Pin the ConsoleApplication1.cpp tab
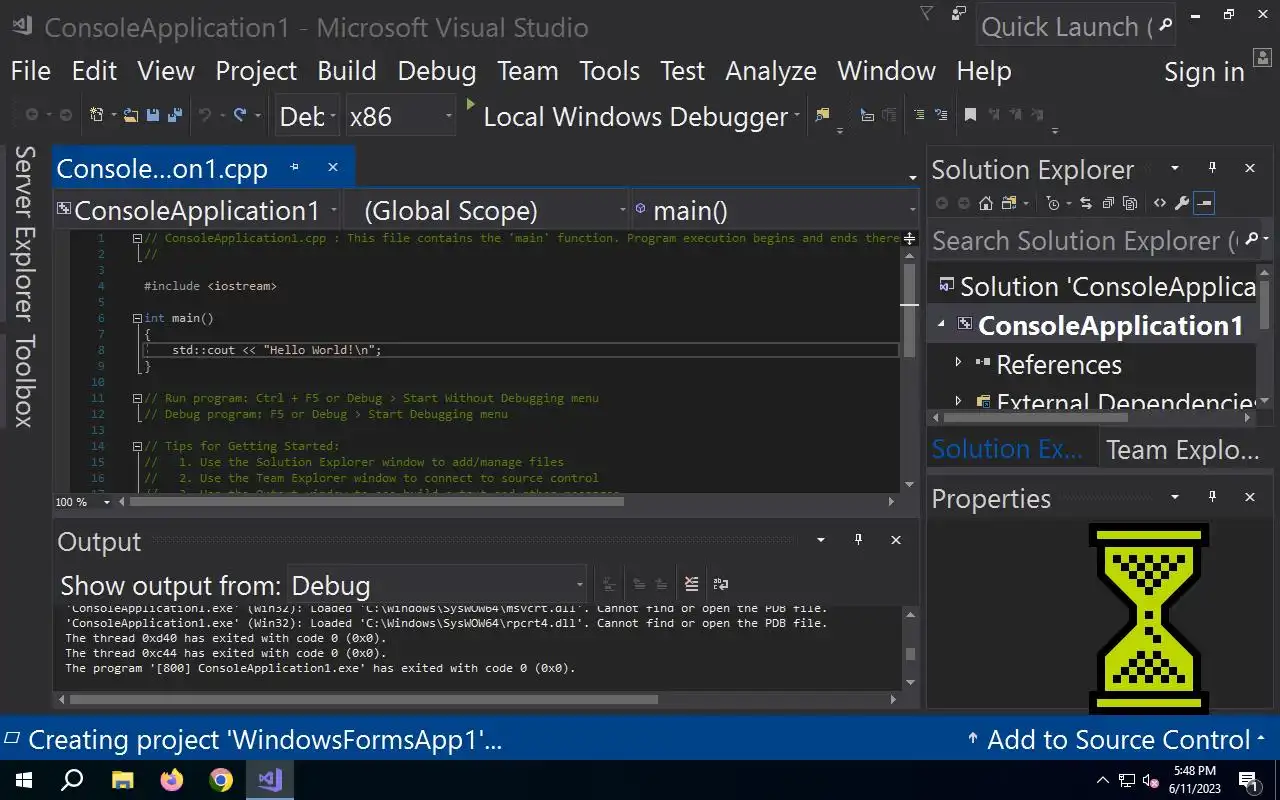The width and height of the screenshot is (1280, 800). (x=294, y=167)
